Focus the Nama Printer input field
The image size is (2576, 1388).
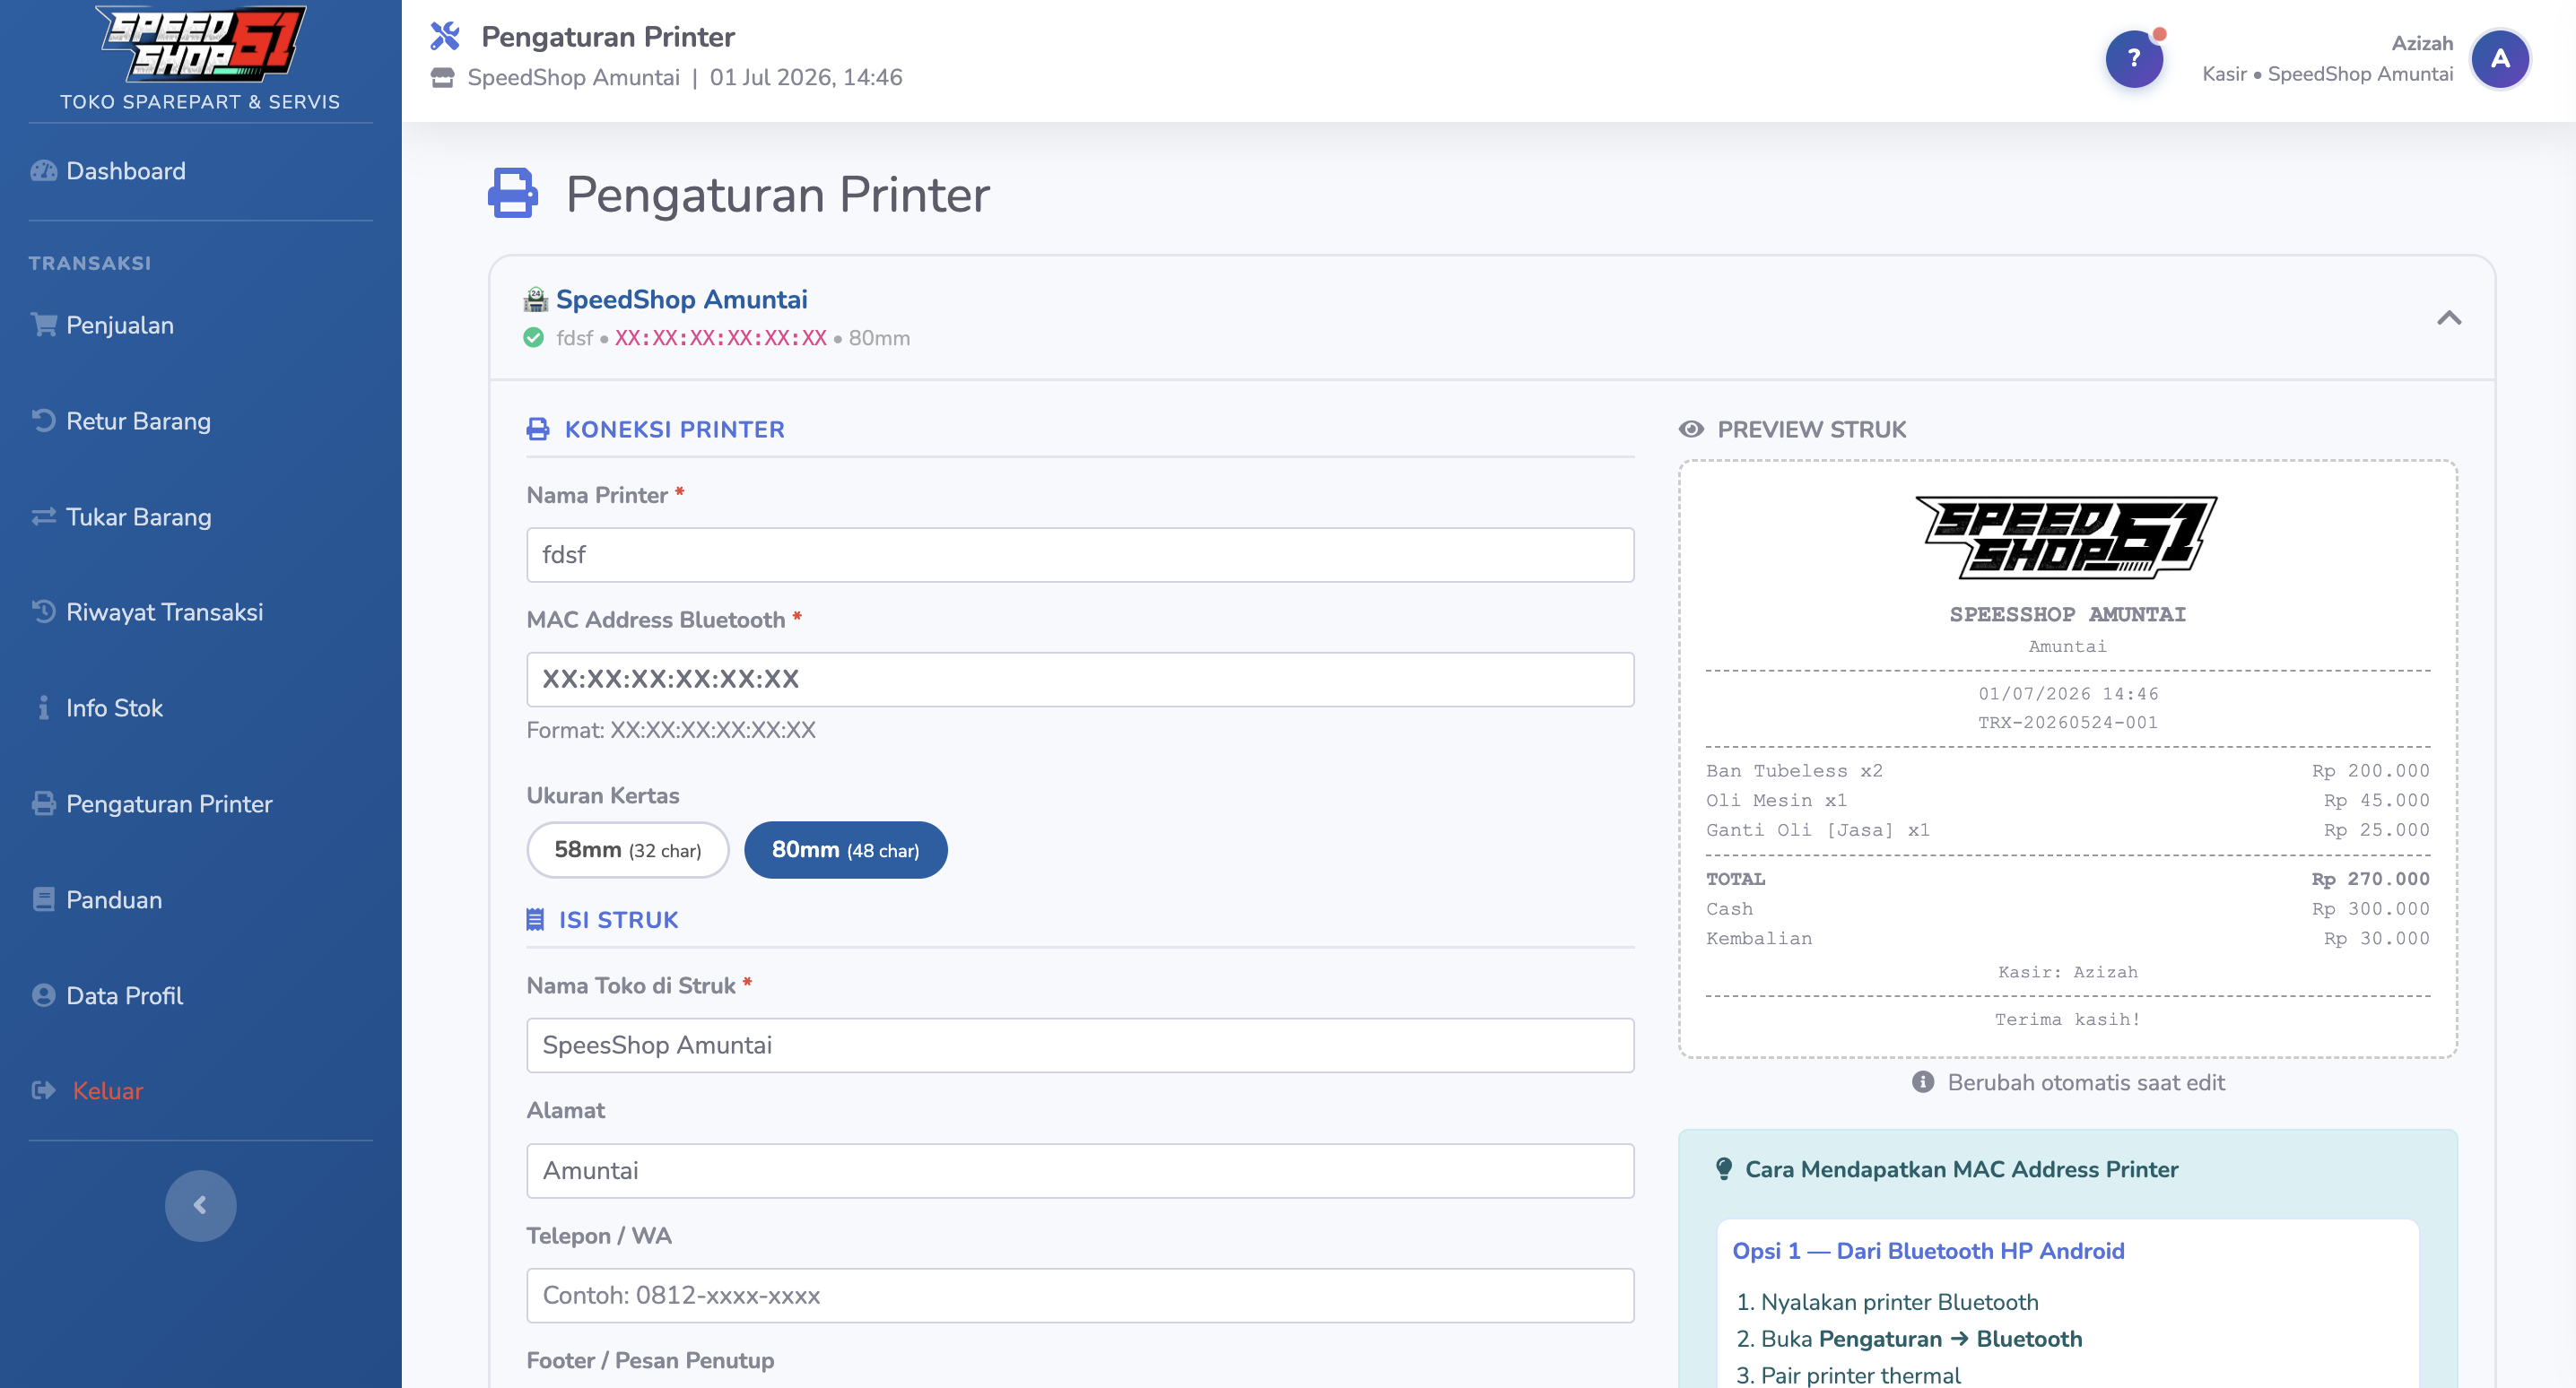1080,555
